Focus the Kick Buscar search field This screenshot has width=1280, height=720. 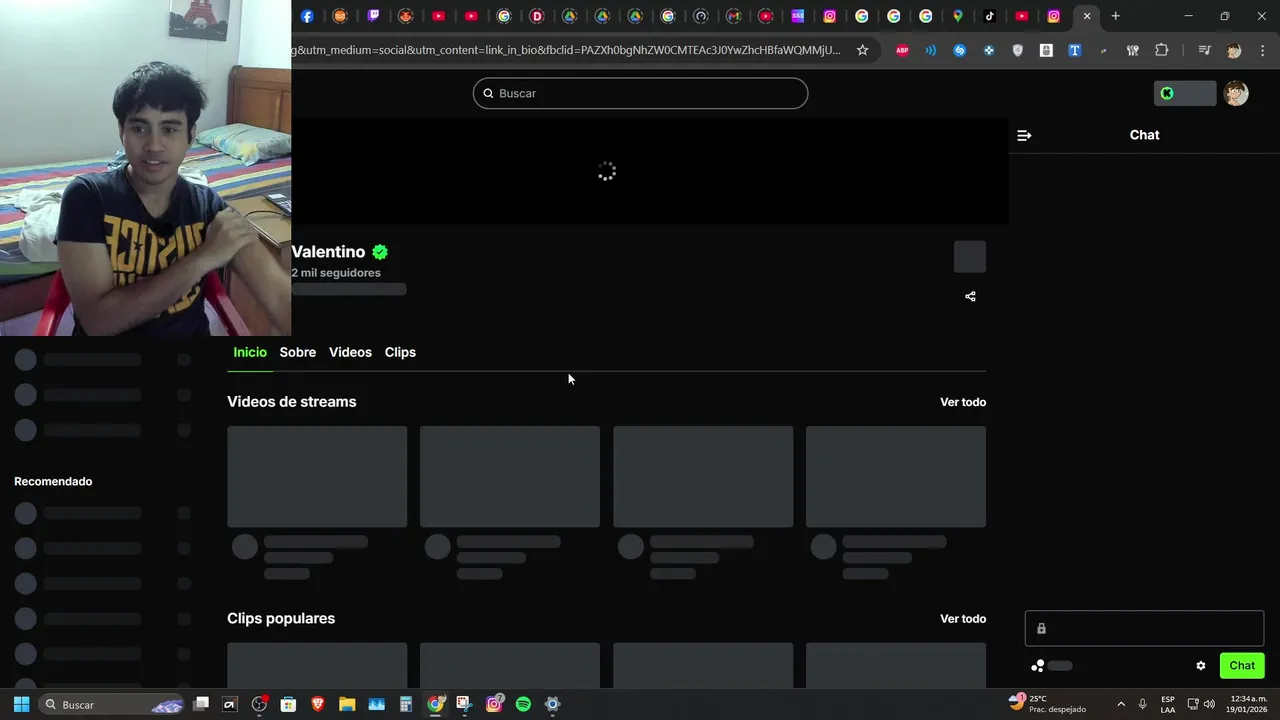[x=640, y=93]
